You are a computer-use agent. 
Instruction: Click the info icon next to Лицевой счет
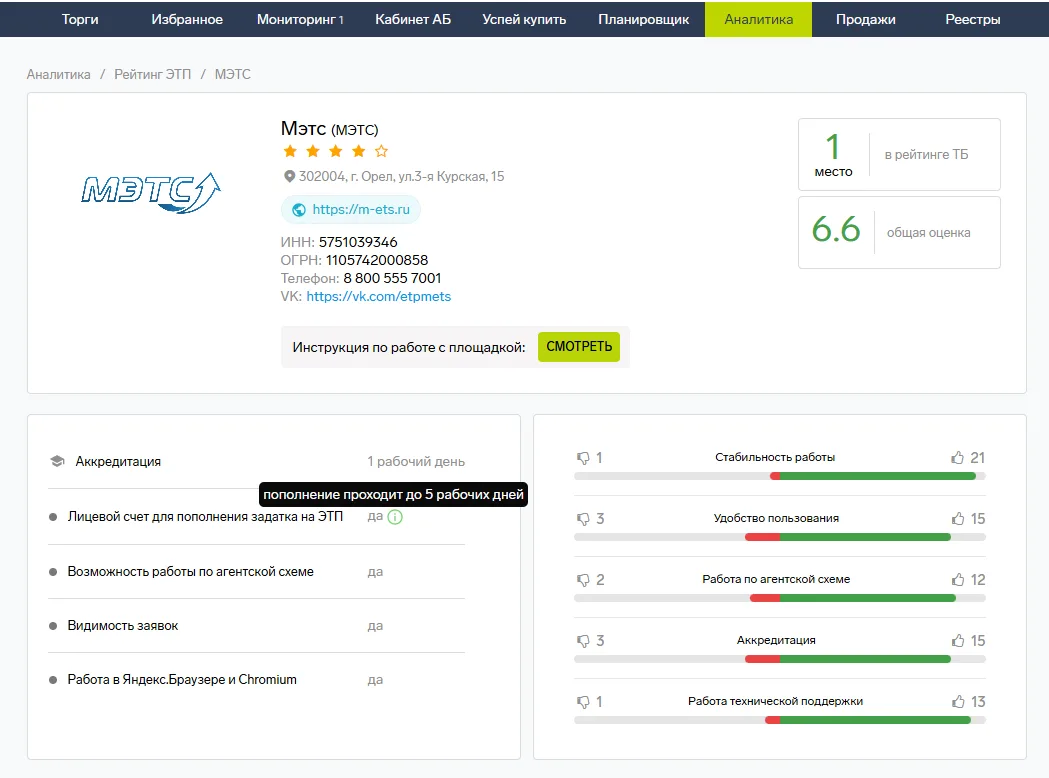tap(395, 517)
